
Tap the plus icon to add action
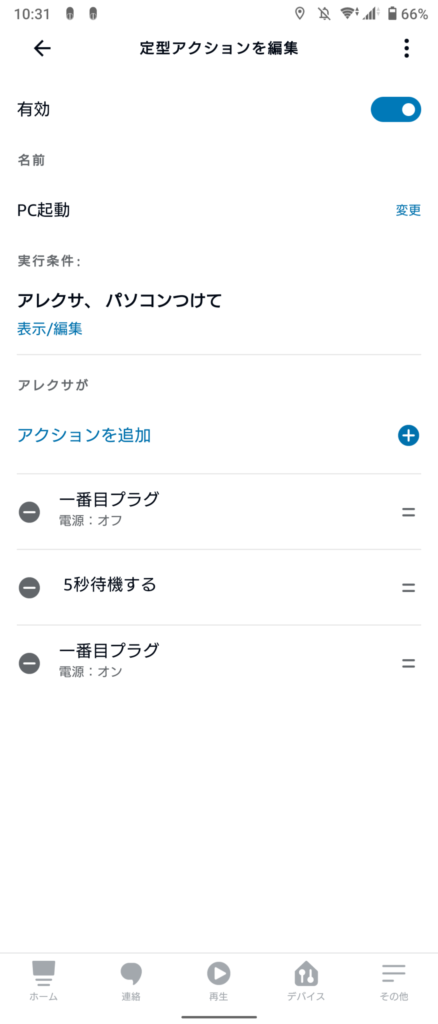408,436
